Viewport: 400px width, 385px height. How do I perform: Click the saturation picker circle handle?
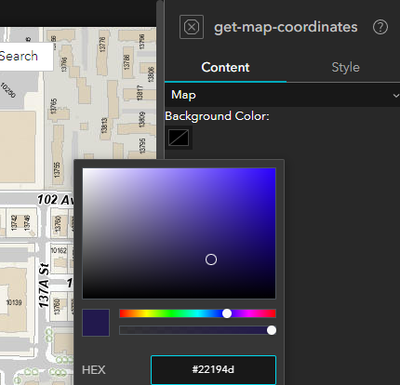[211, 259]
